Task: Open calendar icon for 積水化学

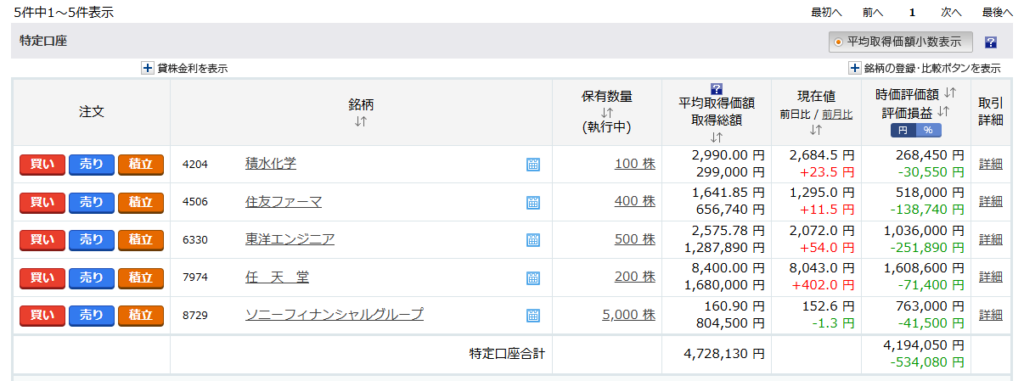Action: point(533,165)
